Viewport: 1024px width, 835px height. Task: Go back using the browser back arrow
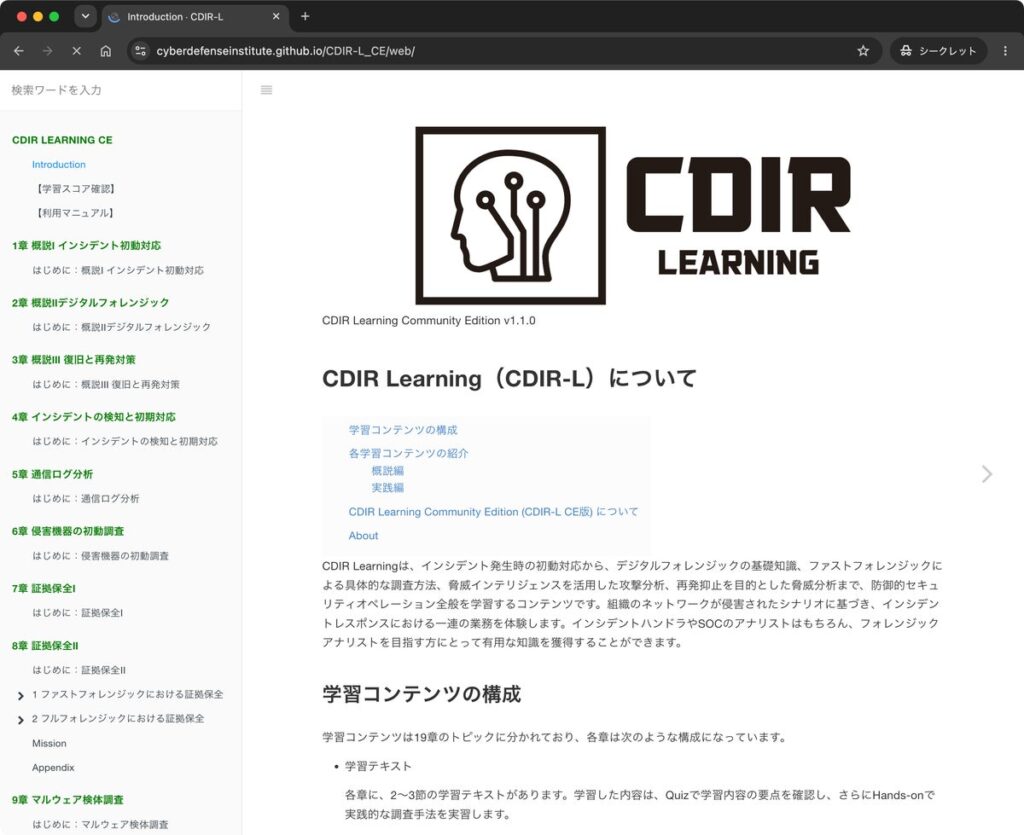(x=18, y=51)
